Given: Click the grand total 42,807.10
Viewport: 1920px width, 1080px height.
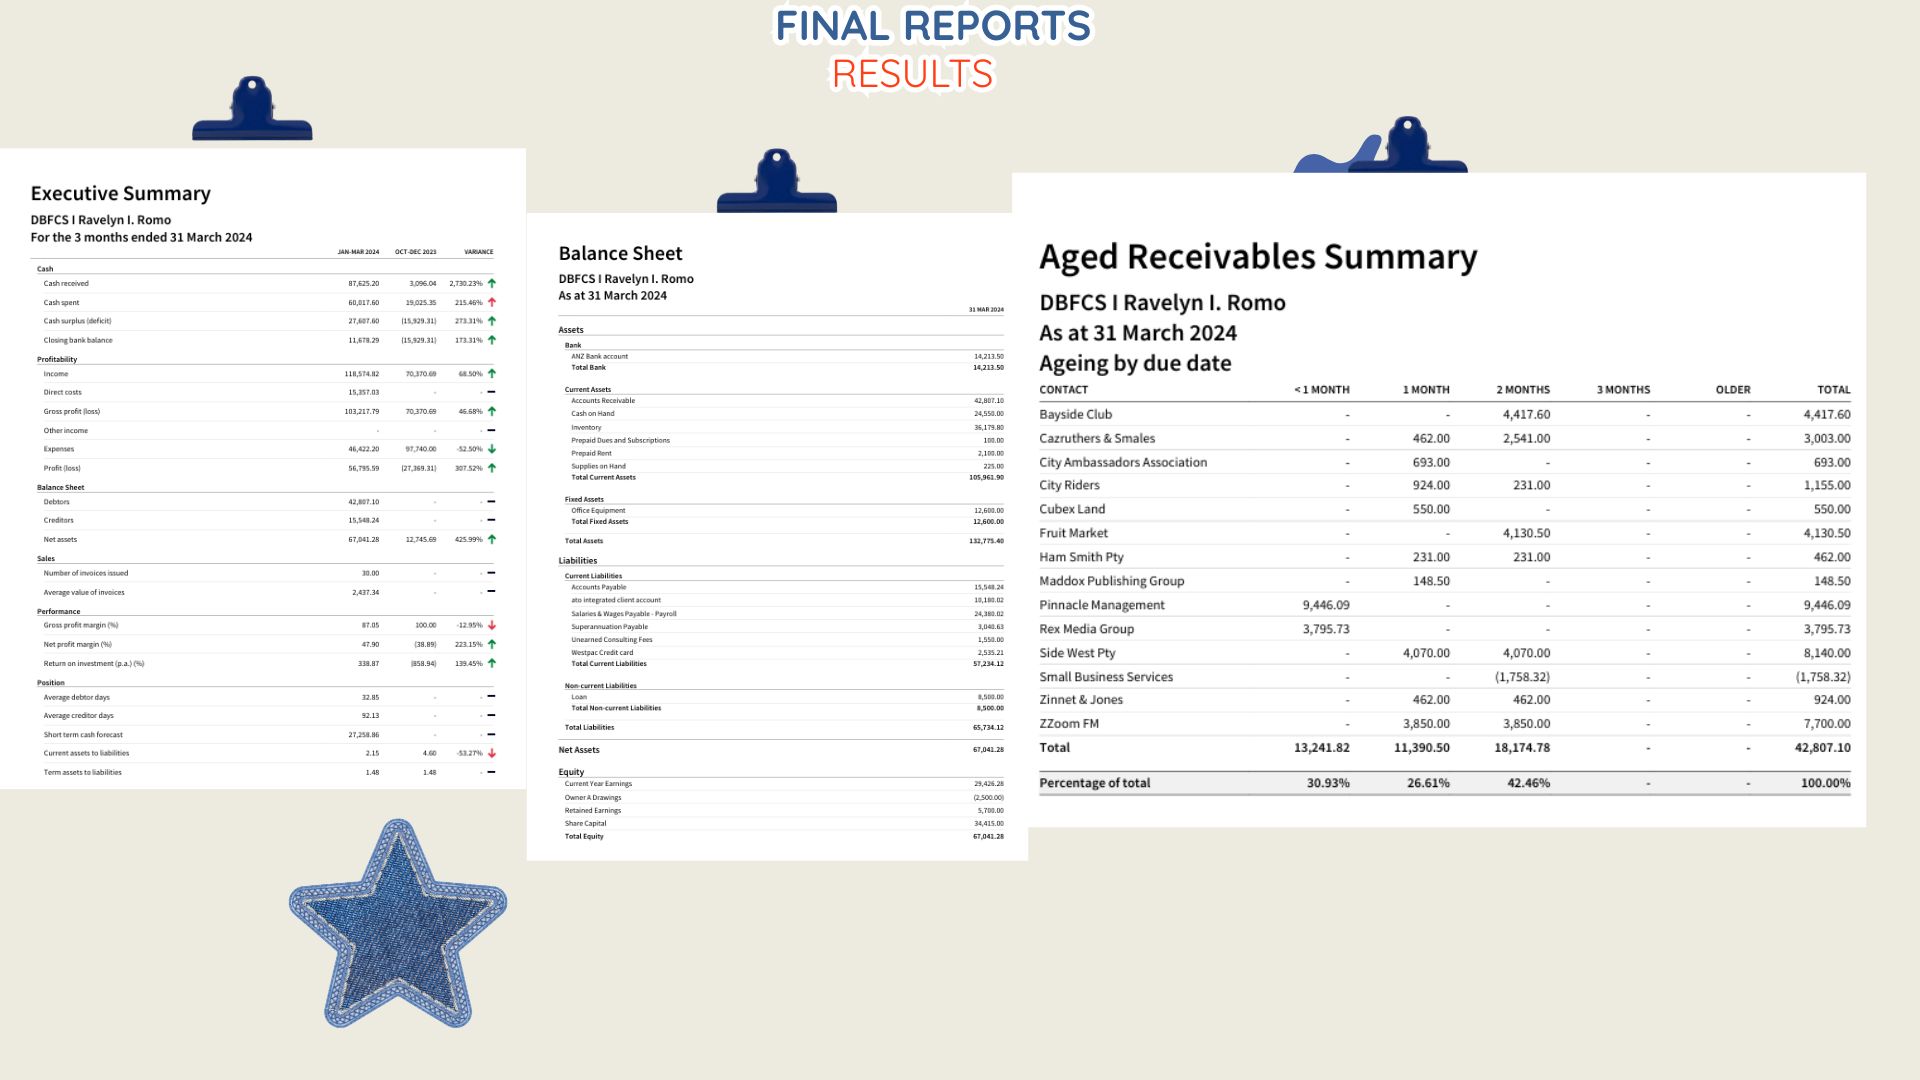Looking at the screenshot, I should click(x=1822, y=748).
